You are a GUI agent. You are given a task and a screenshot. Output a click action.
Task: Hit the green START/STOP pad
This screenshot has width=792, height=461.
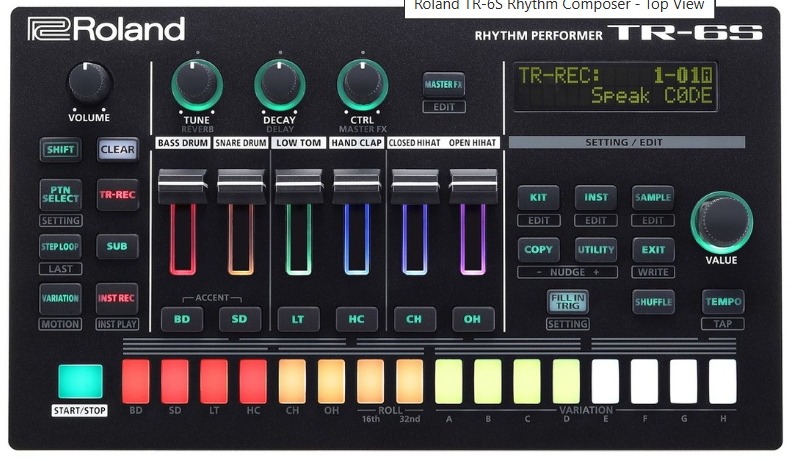click(x=80, y=382)
